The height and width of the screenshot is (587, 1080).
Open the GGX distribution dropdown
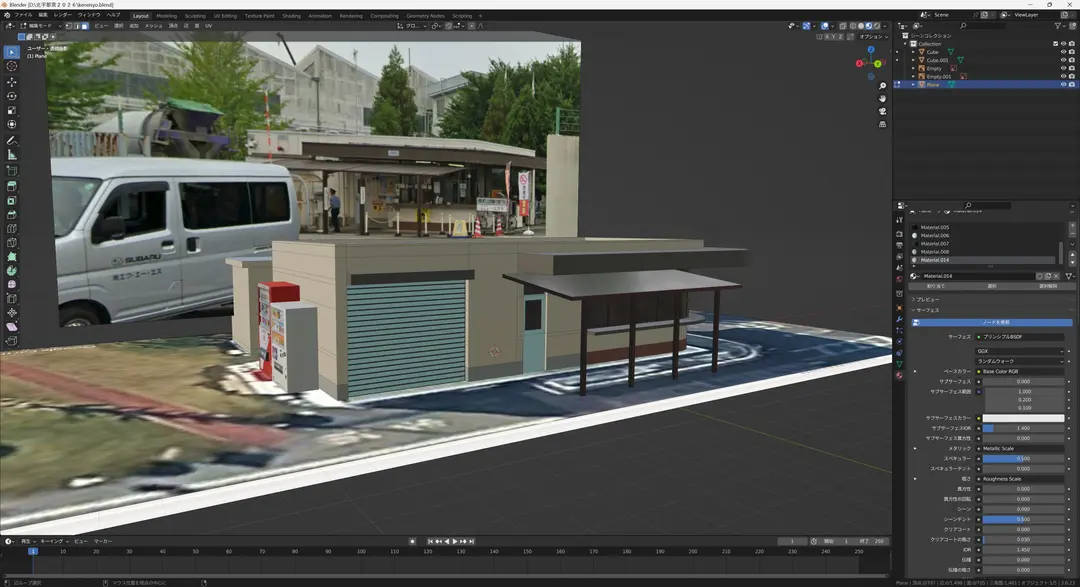[1020, 351]
